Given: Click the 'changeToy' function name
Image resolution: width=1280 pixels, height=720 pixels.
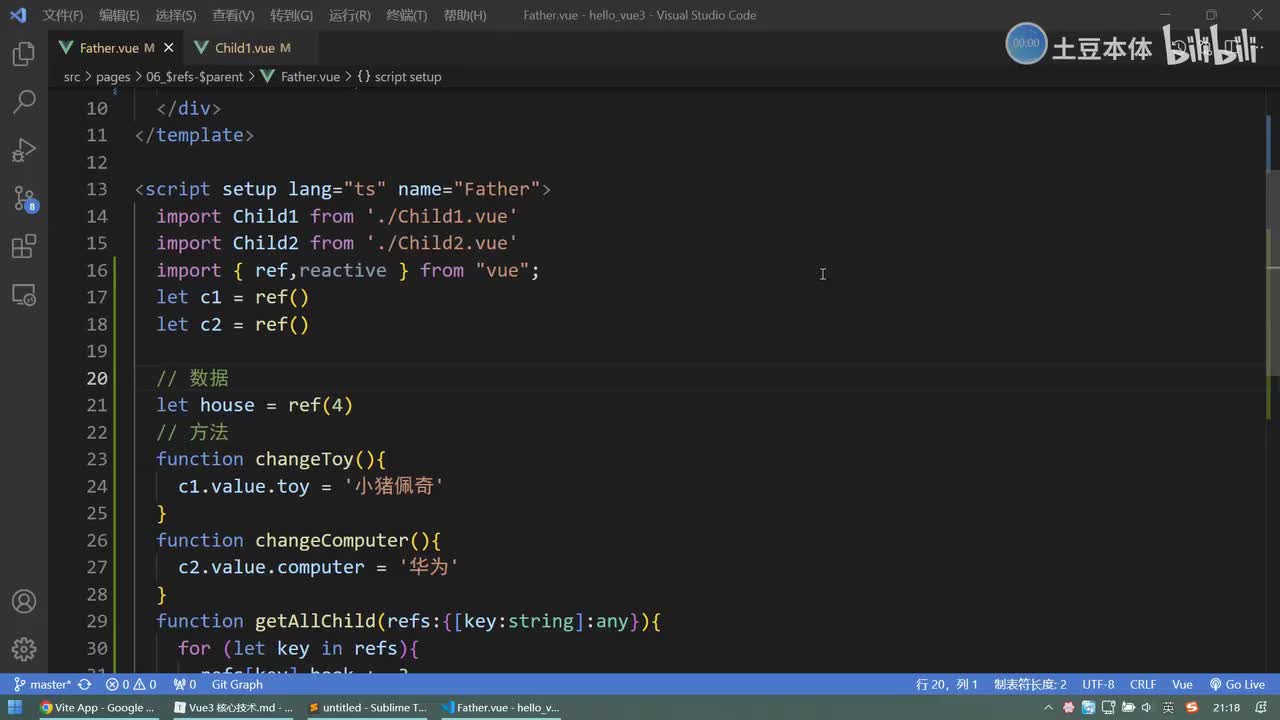Looking at the screenshot, I should click(305, 459).
